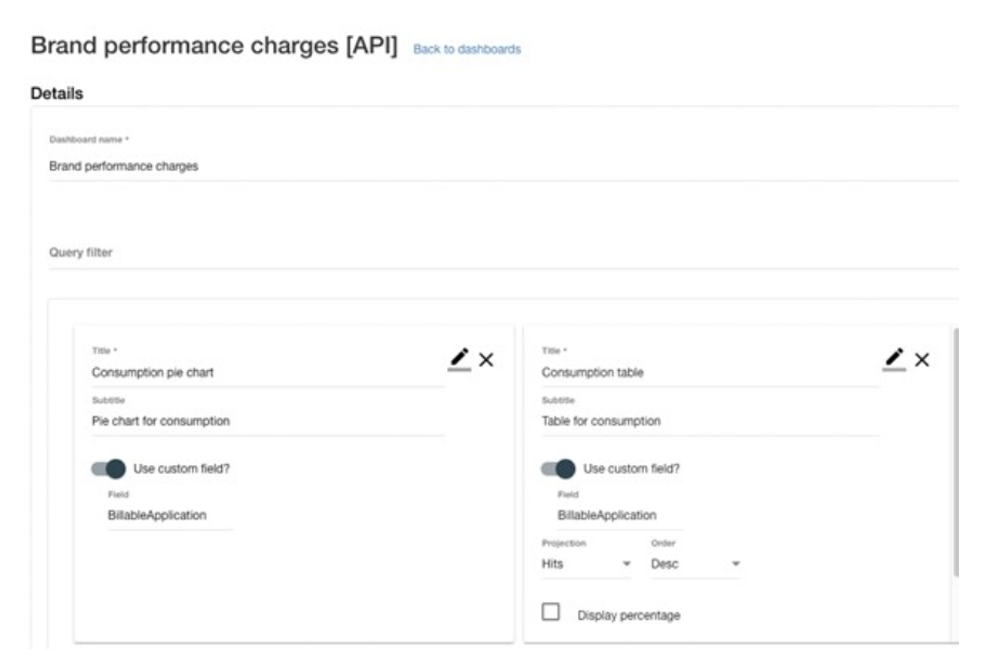
Task: Toggle 'Use custom field?' in pie chart card
Action: click(109, 468)
